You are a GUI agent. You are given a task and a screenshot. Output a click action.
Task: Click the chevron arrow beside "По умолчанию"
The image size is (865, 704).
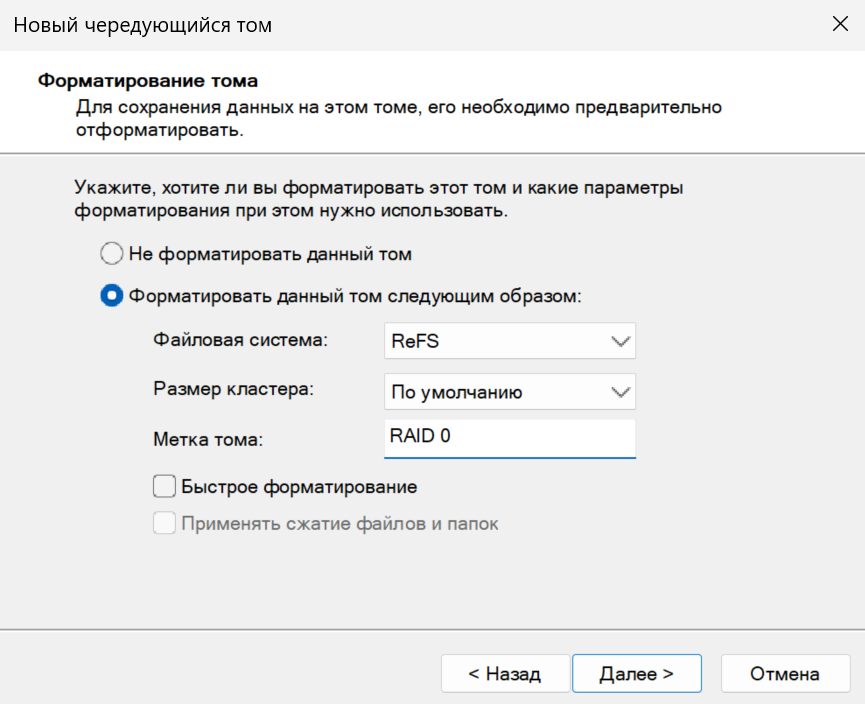[x=620, y=392]
